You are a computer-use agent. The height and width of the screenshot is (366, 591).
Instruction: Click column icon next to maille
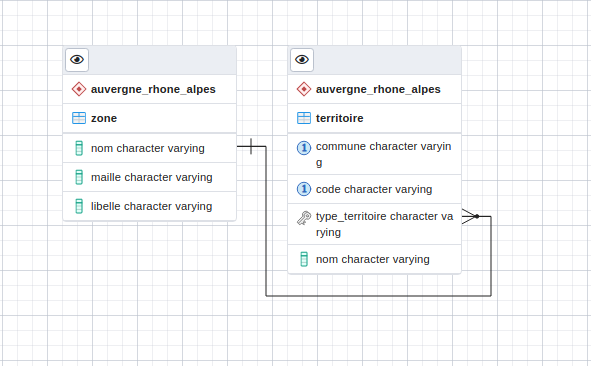(79, 177)
